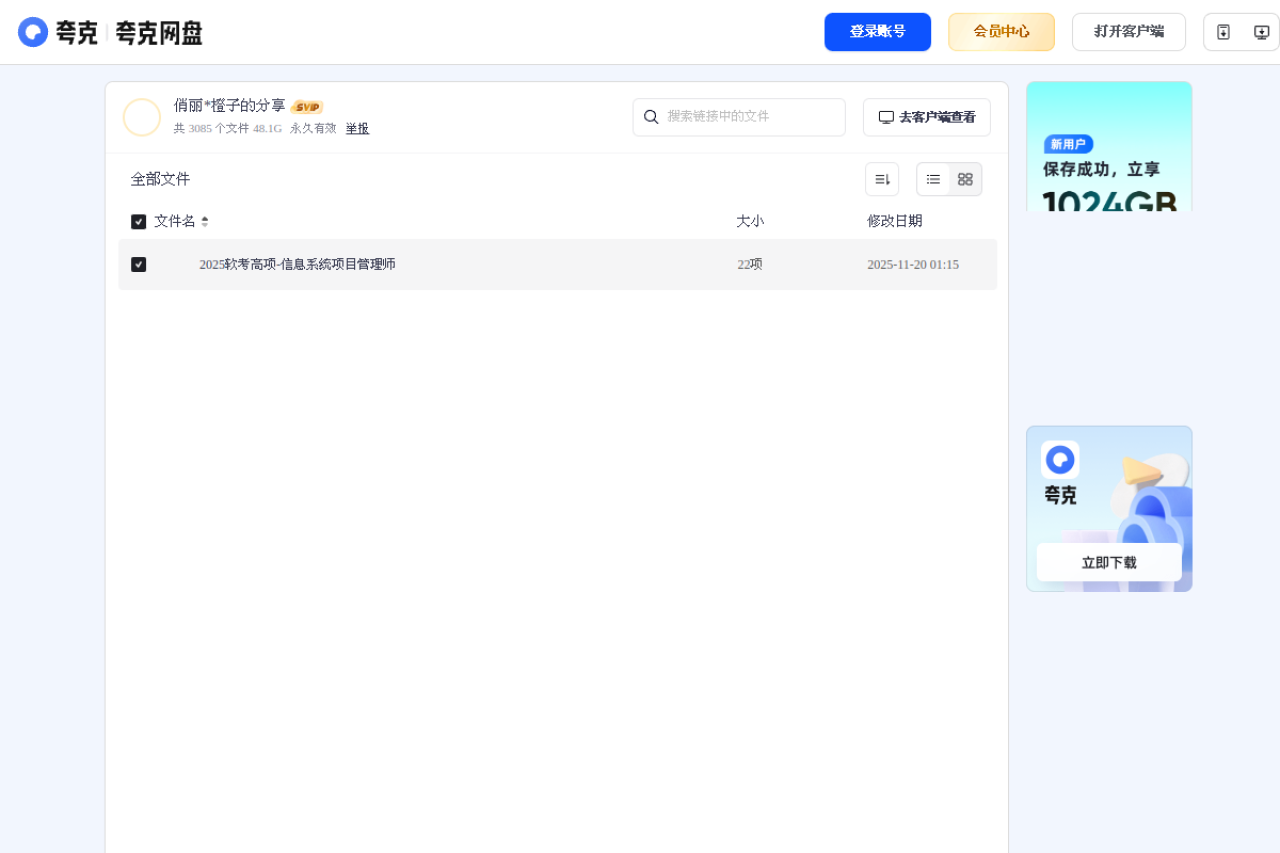The height and width of the screenshot is (853, 1280).
Task: Click the sharer's avatar circle
Action: click(142, 117)
